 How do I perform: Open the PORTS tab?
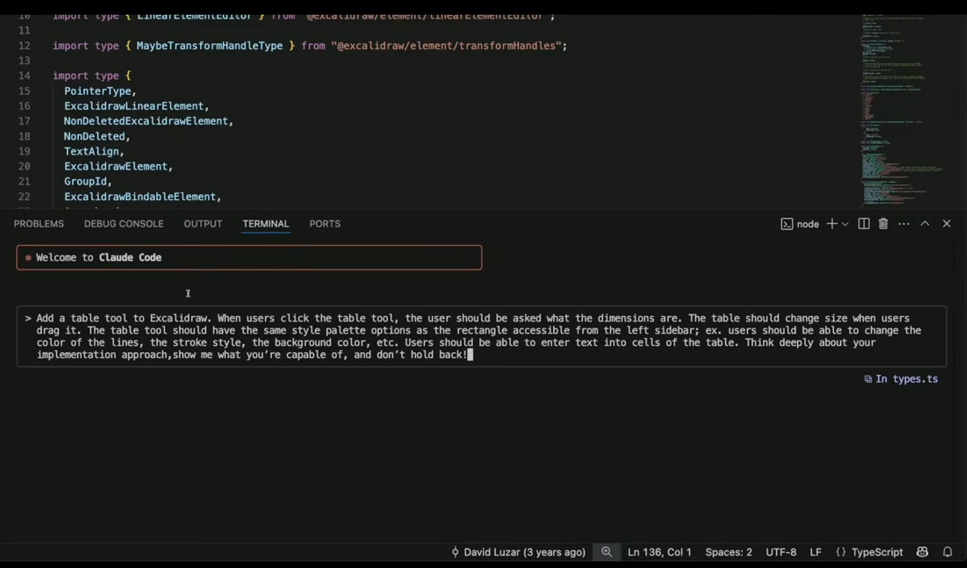click(x=324, y=224)
